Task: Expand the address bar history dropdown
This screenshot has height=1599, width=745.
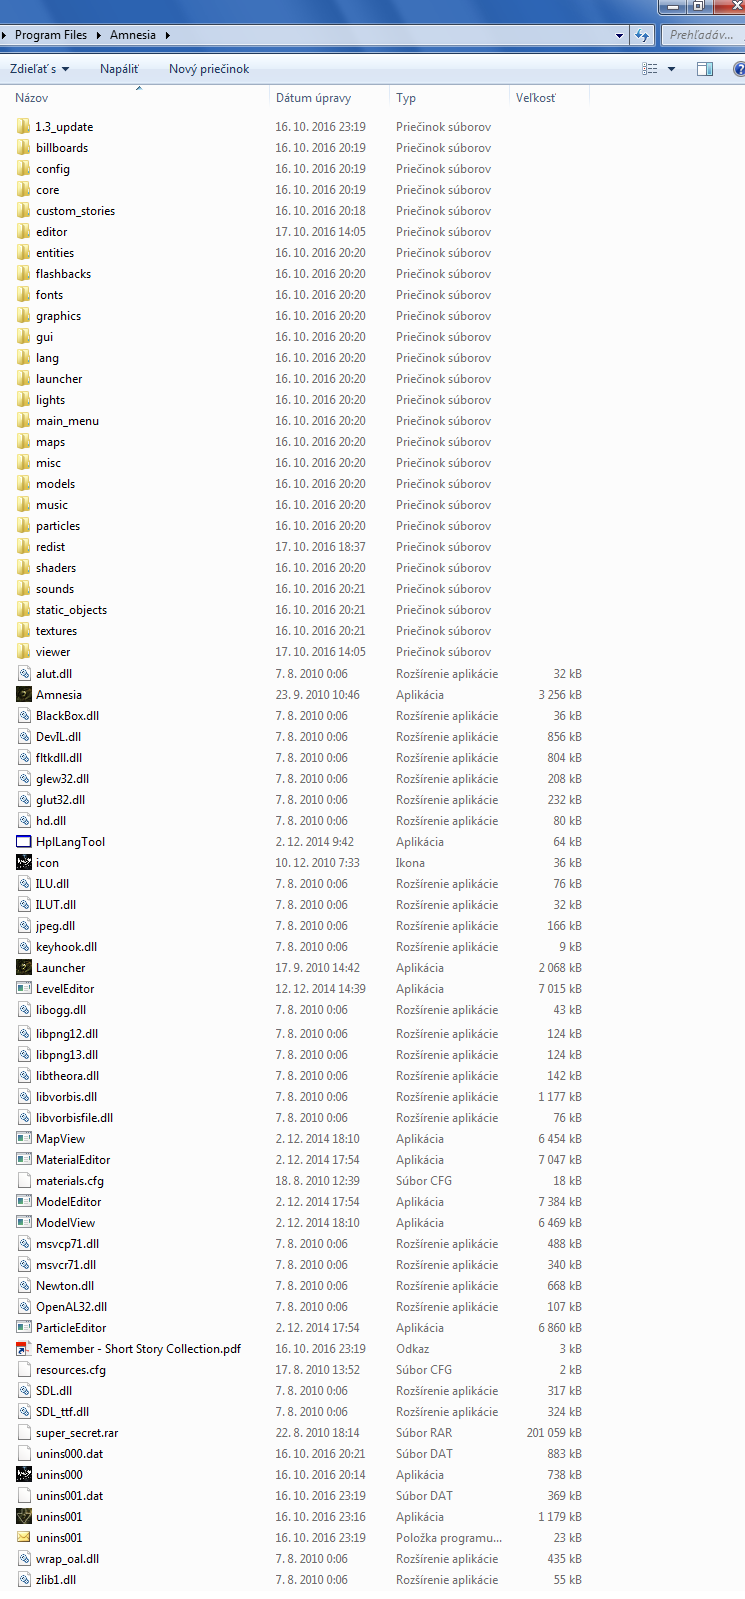Action: click(620, 35)
